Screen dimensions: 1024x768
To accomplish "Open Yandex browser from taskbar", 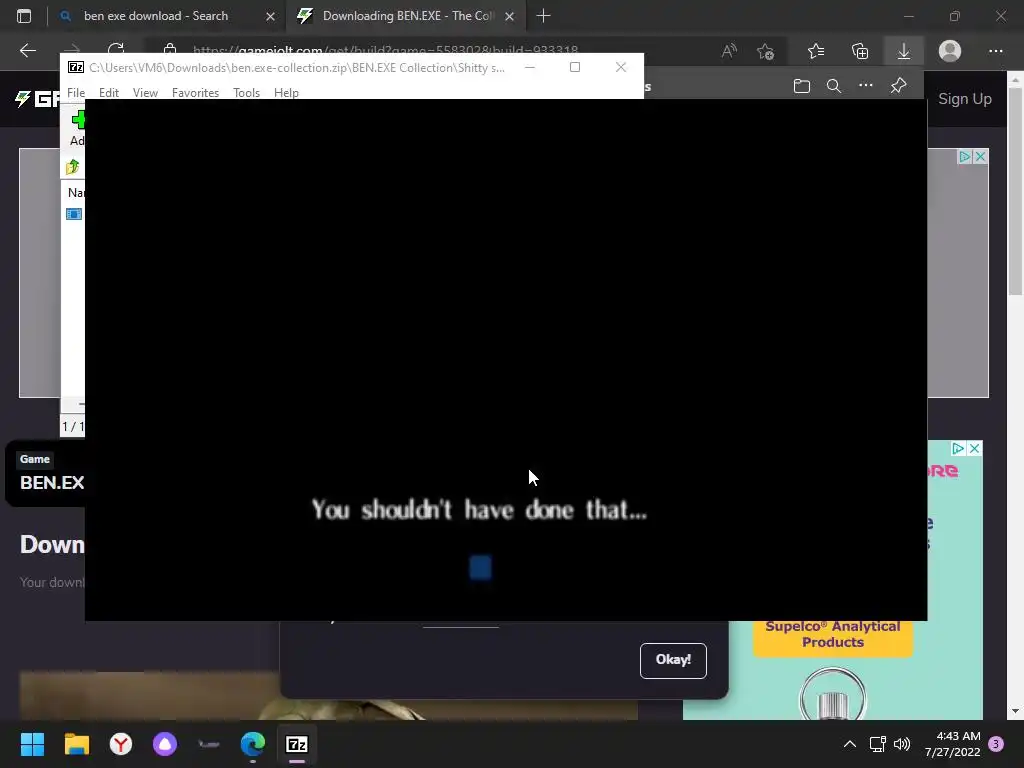I will point(121,744).
